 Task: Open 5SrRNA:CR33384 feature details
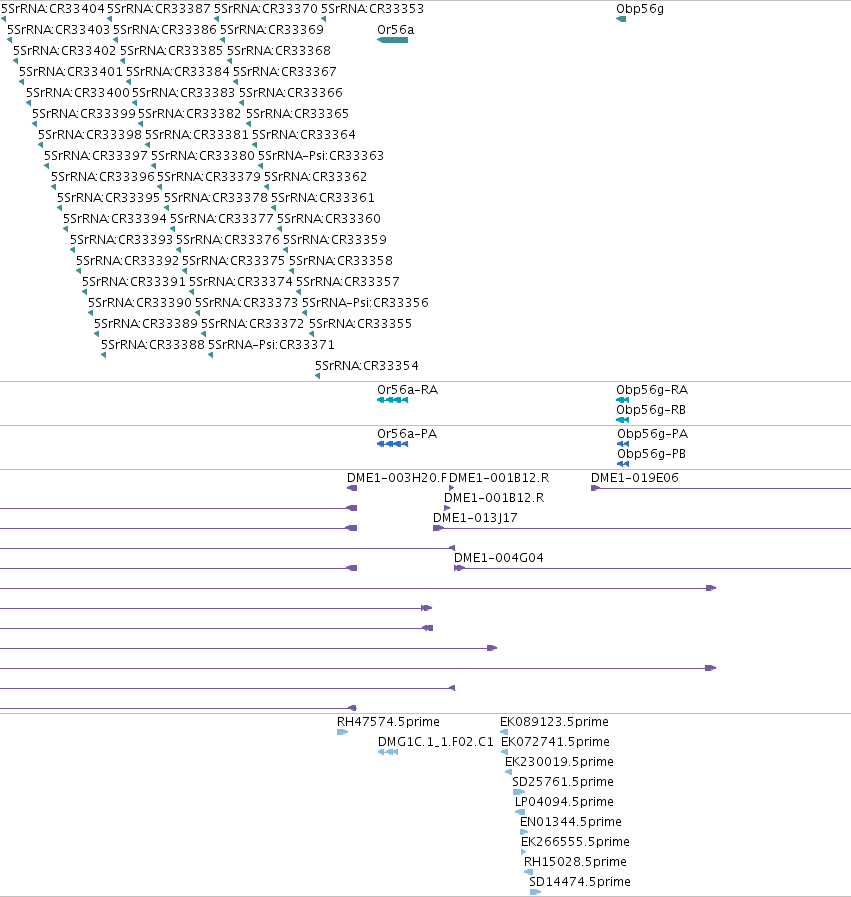pyautogui.click(x=178, y=72)
